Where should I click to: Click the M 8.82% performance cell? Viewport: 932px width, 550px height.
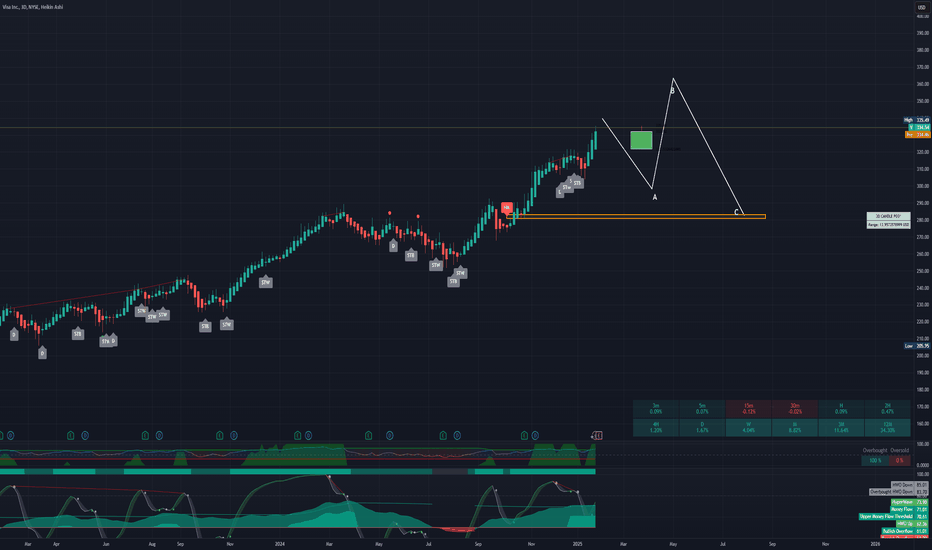tap(795, 427)
